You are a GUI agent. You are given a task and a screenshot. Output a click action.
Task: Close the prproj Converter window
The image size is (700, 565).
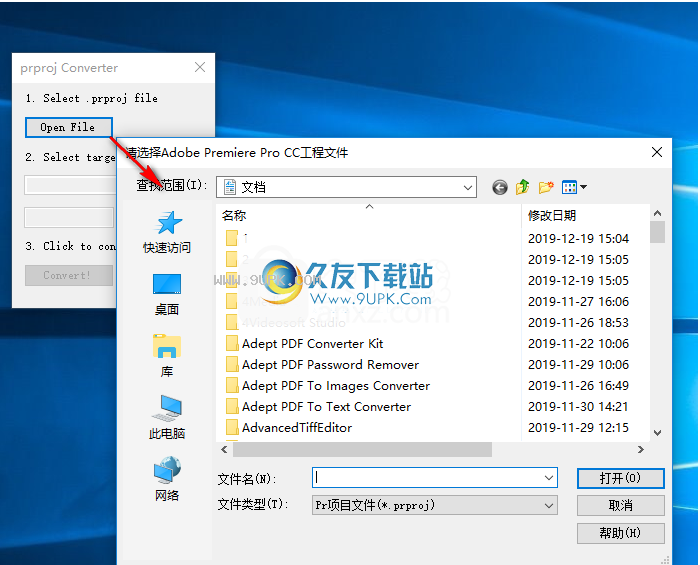pyautogui.click(x=200, y=67)
